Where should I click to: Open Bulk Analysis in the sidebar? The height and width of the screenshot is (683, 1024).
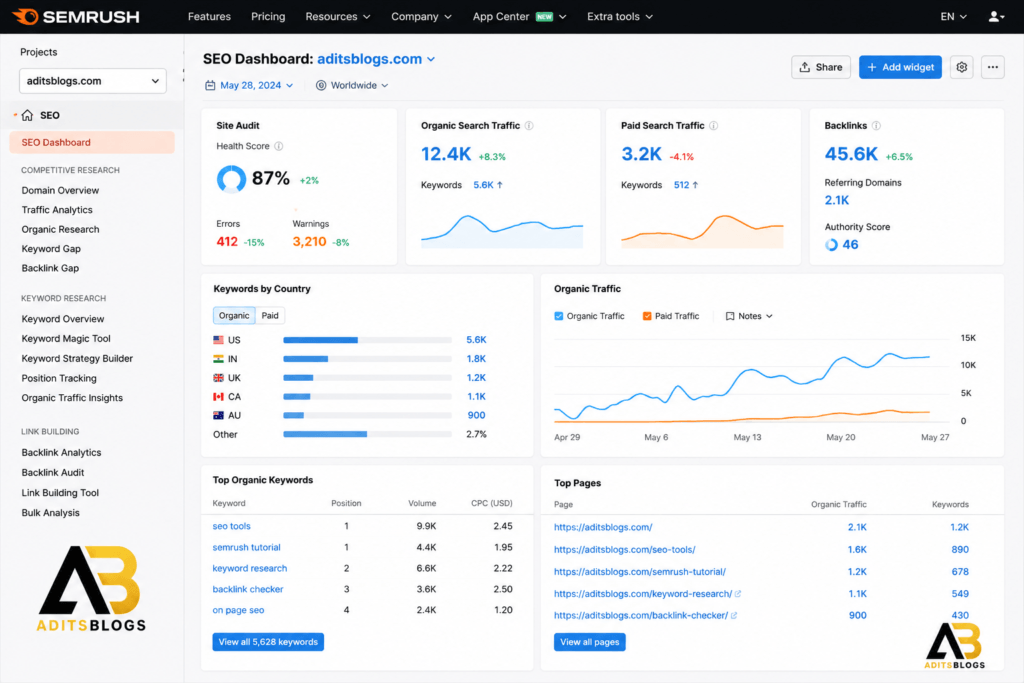coord(50,513)
